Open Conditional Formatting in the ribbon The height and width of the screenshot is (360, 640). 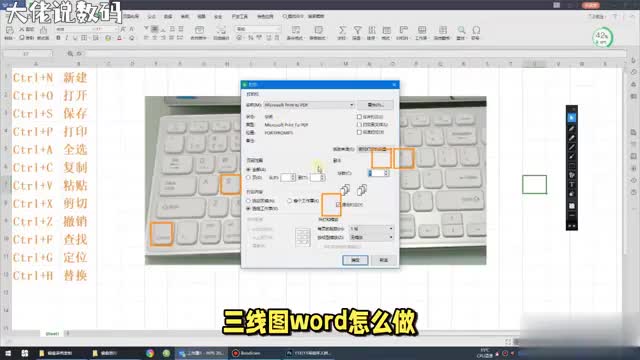coord(295,32)
